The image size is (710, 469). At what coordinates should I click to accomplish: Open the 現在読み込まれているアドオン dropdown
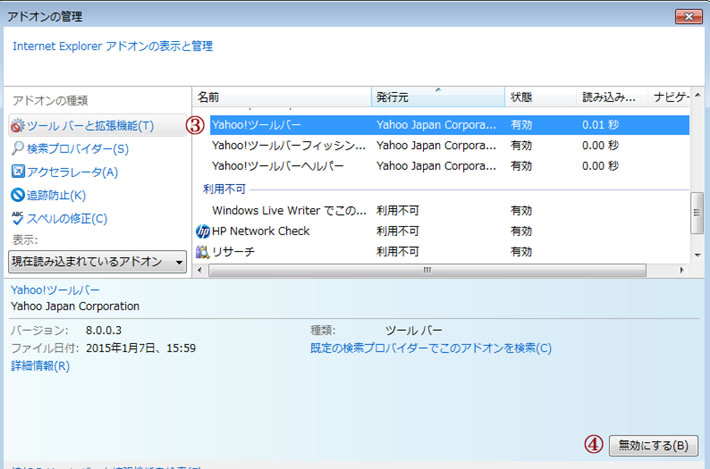pyautogui.click(x=97, y=262)
